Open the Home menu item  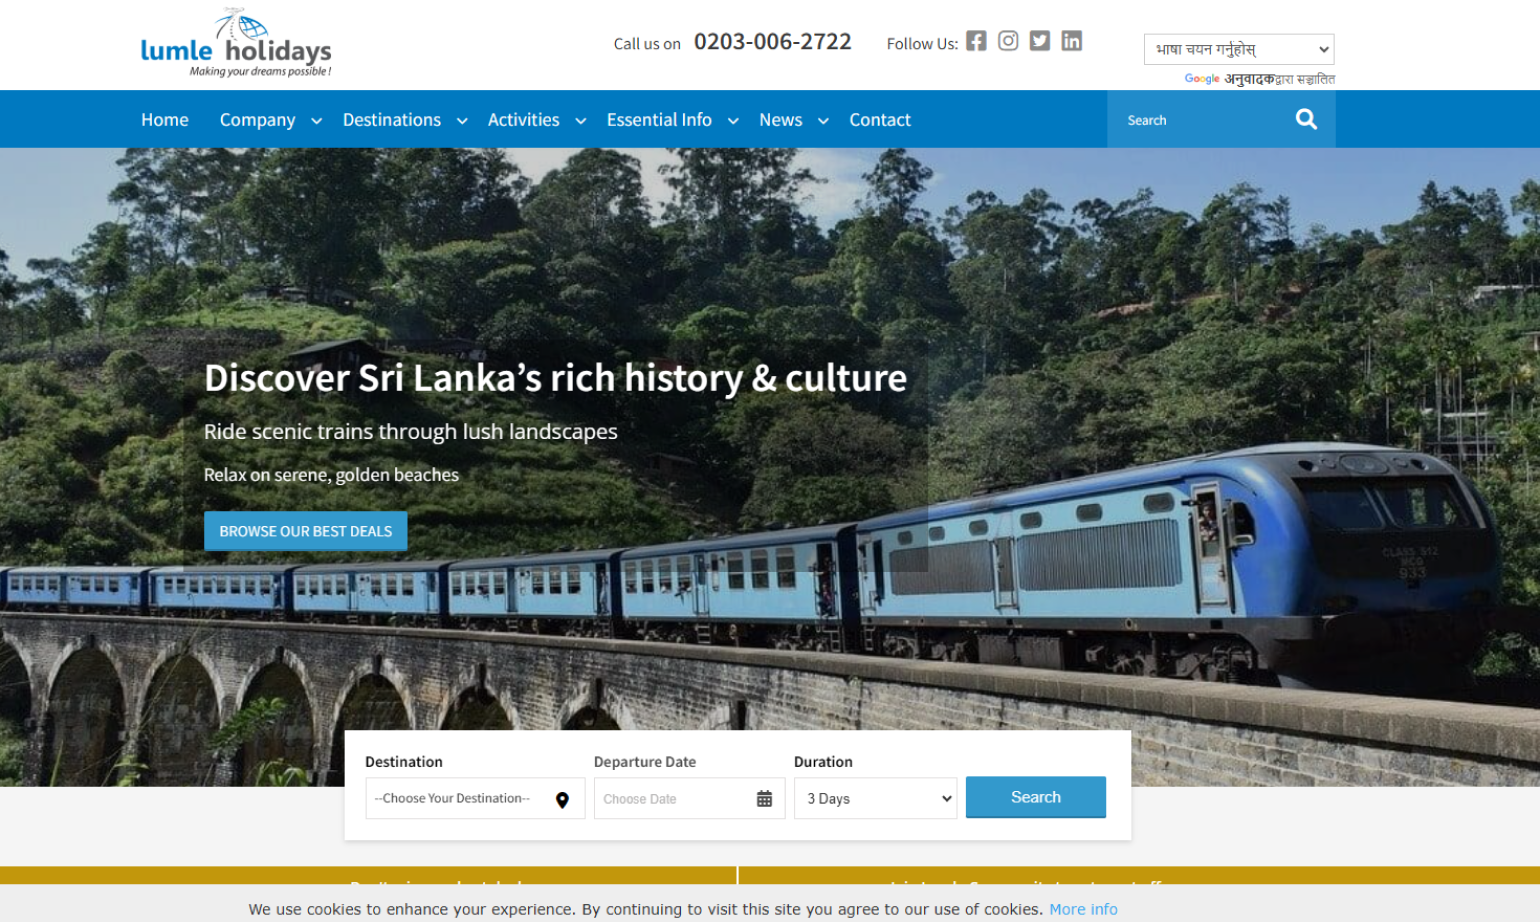click(165, 120)
